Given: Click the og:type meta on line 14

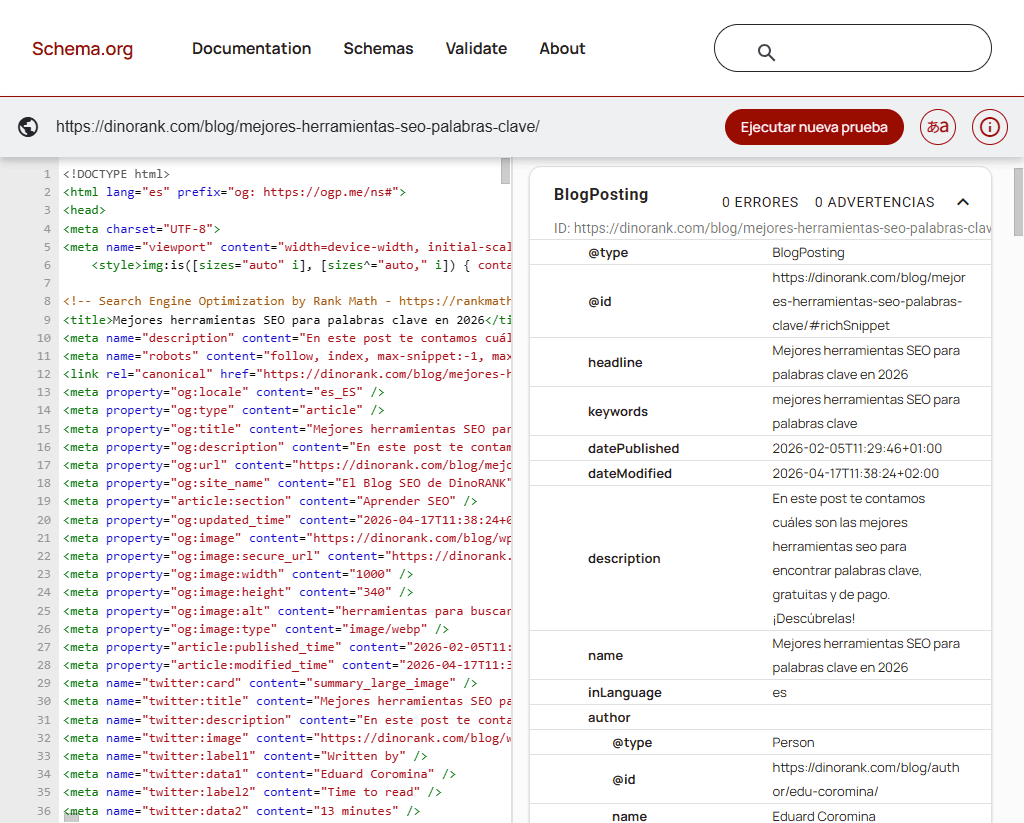Looking at the screenshot, I should click(224, 410).
